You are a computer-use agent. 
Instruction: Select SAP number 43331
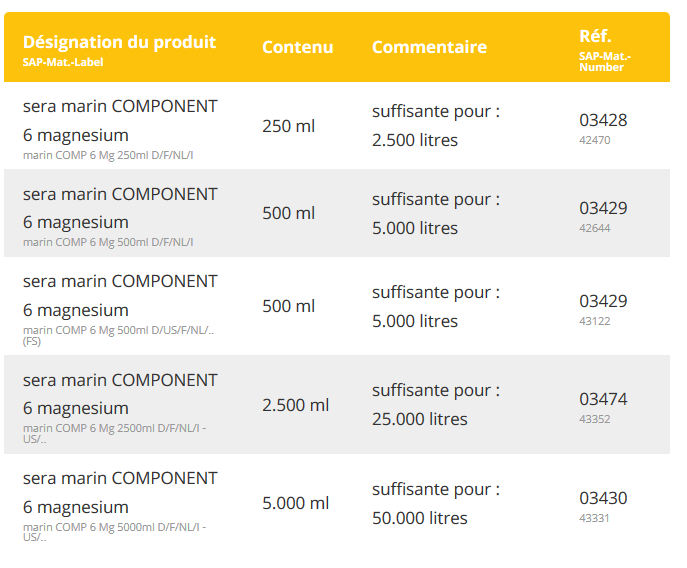point(594,518)
